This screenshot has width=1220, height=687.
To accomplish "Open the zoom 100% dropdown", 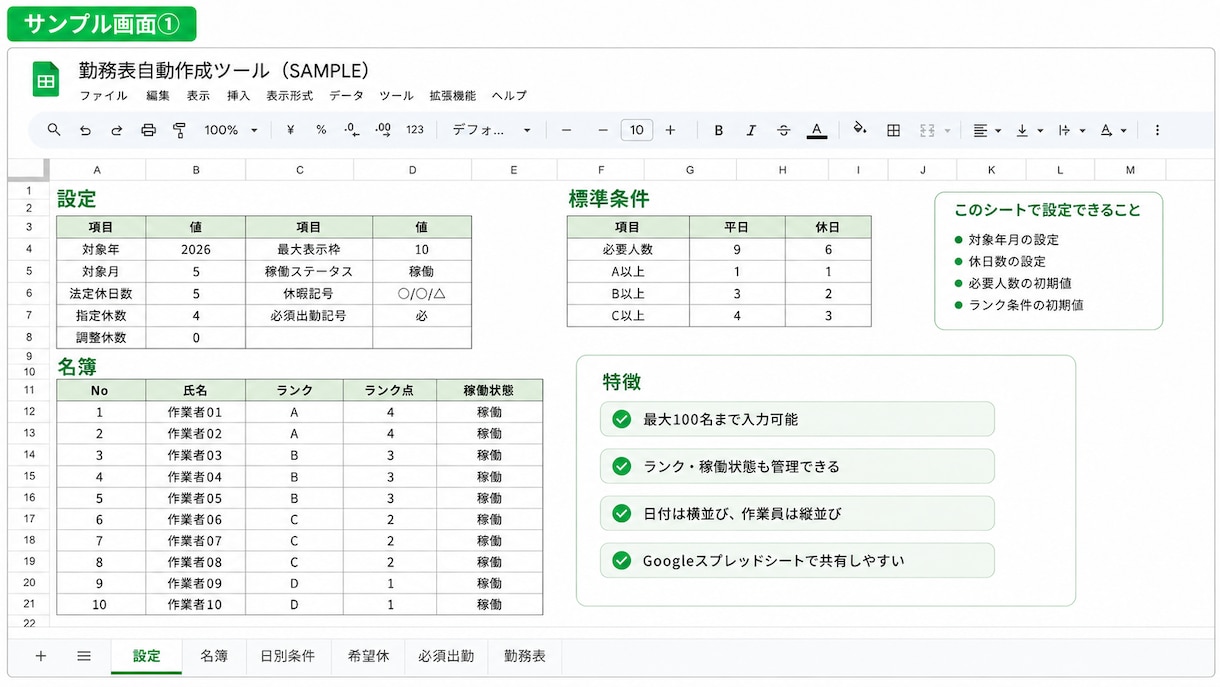I will tap(231, 130).
